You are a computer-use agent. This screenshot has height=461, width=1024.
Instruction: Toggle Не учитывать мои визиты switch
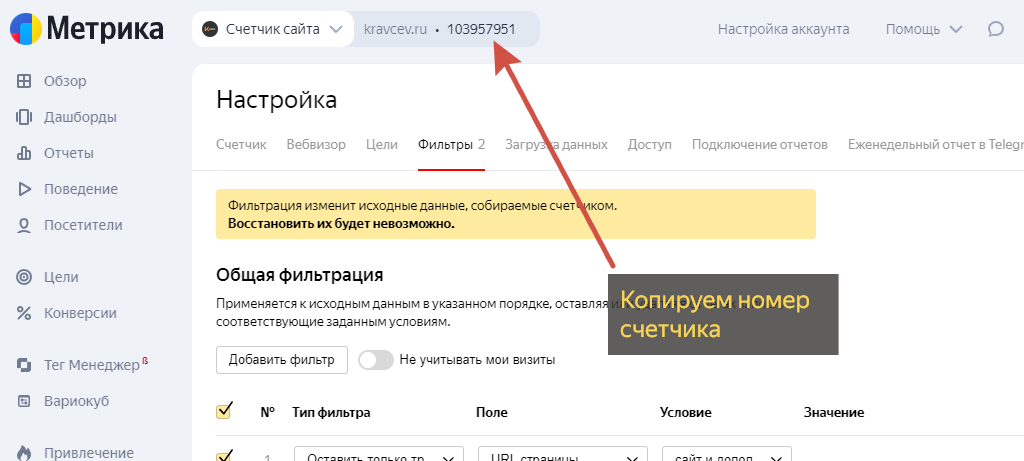pyautogui.click(x=376, y=360)
